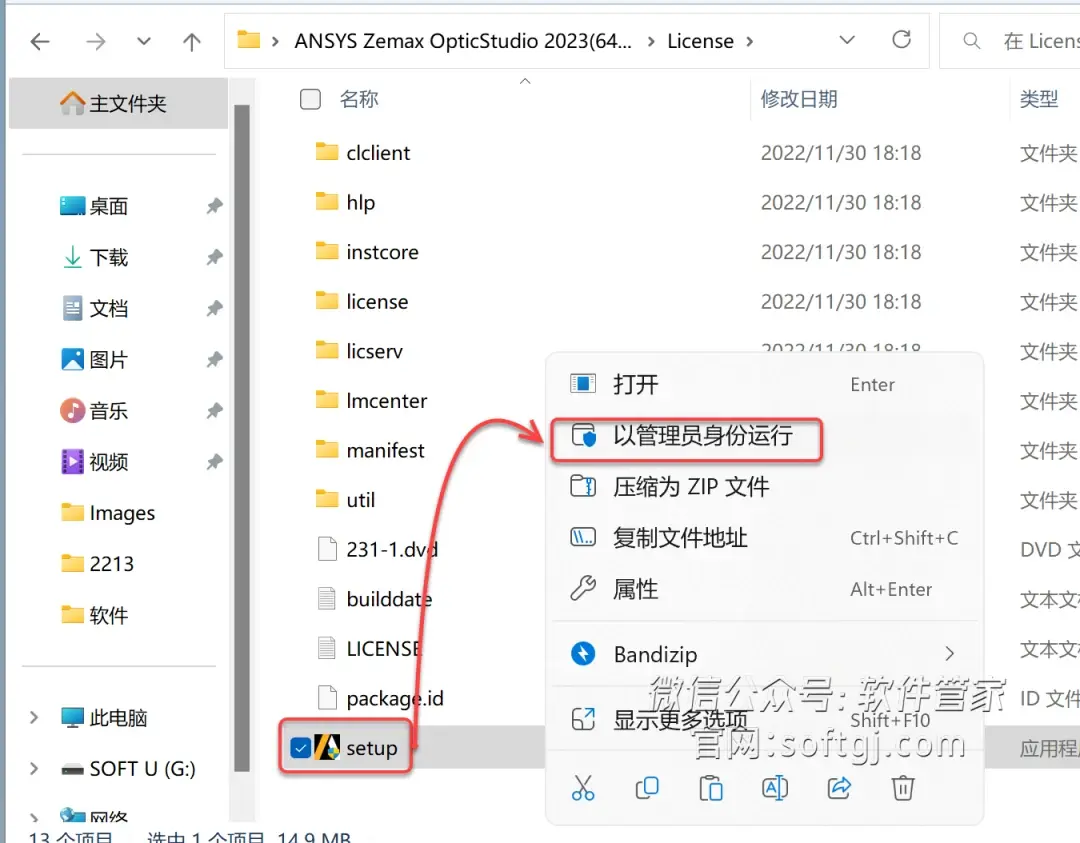This screenshot has width=1080, height=843.
Task: Open the Bandizip submenu
Action: pos(765,654)
